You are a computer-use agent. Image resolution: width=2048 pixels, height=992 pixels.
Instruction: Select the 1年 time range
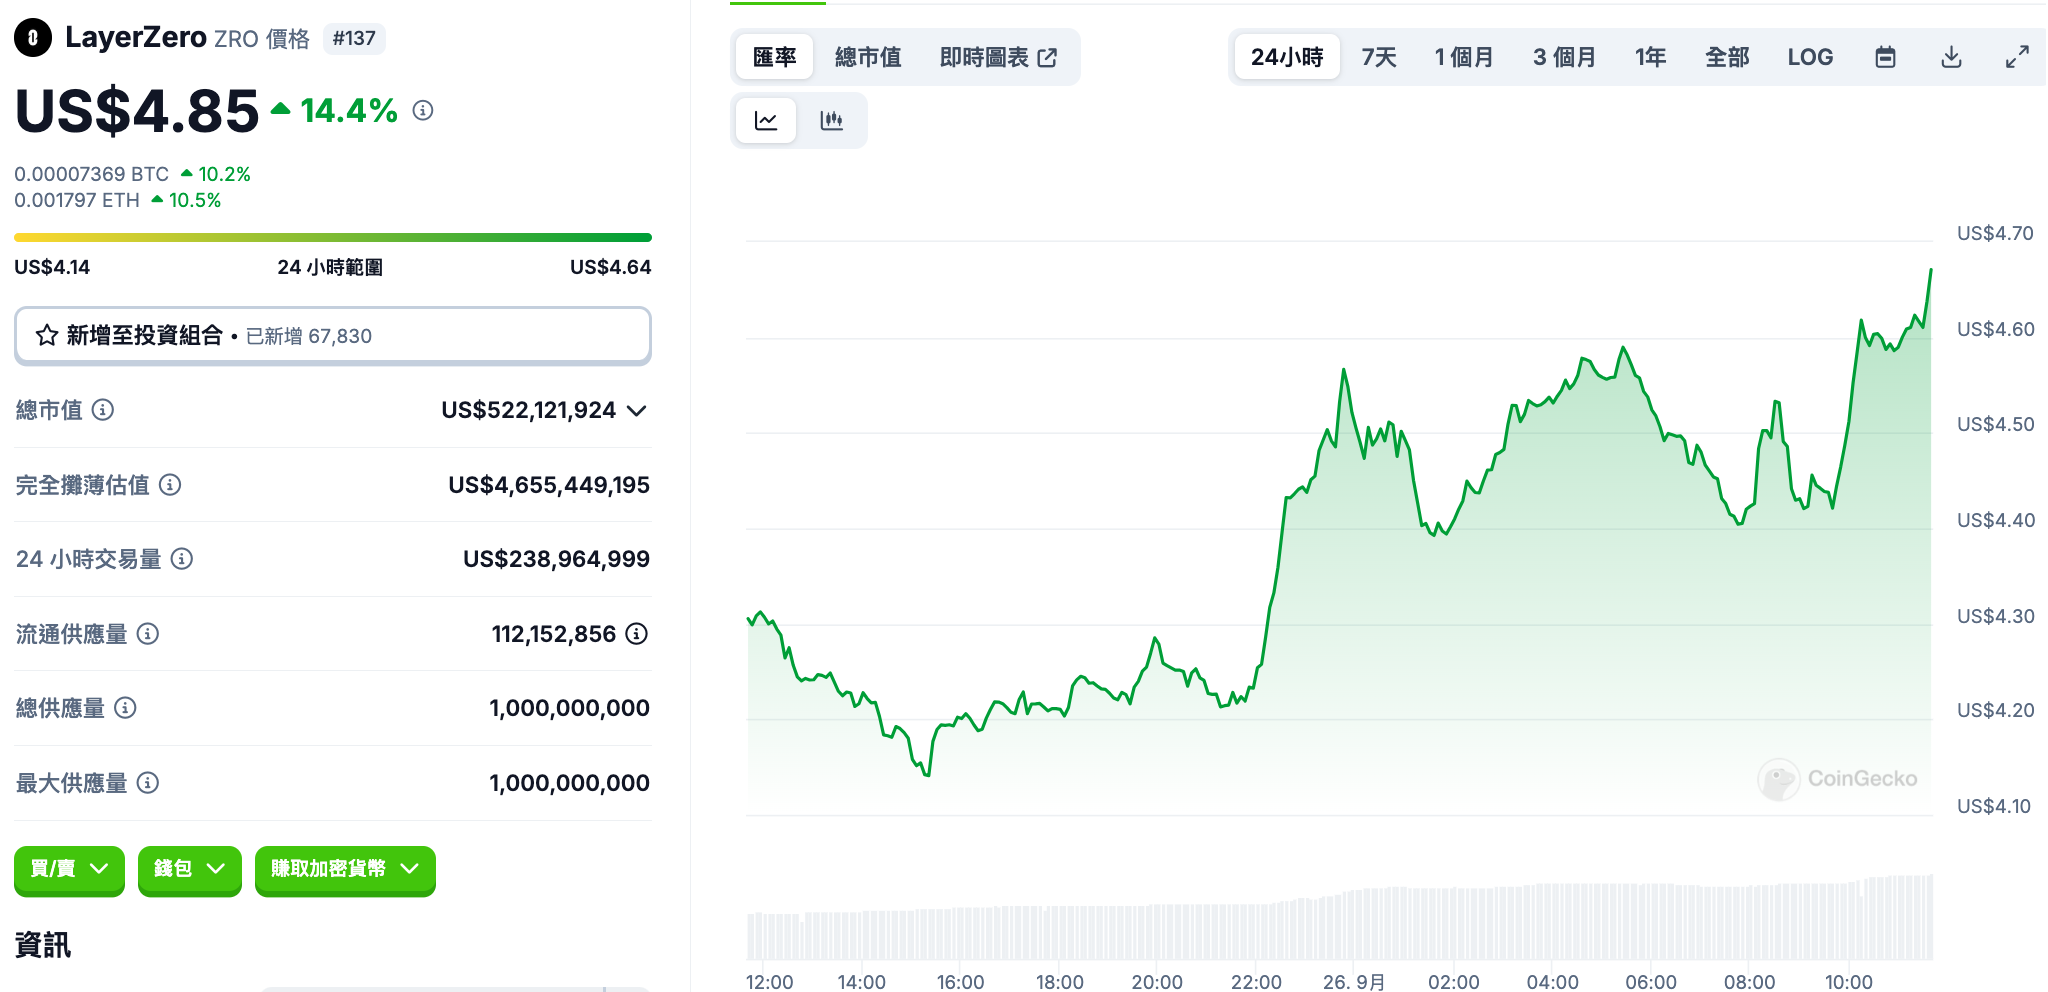pos(1651,57)
